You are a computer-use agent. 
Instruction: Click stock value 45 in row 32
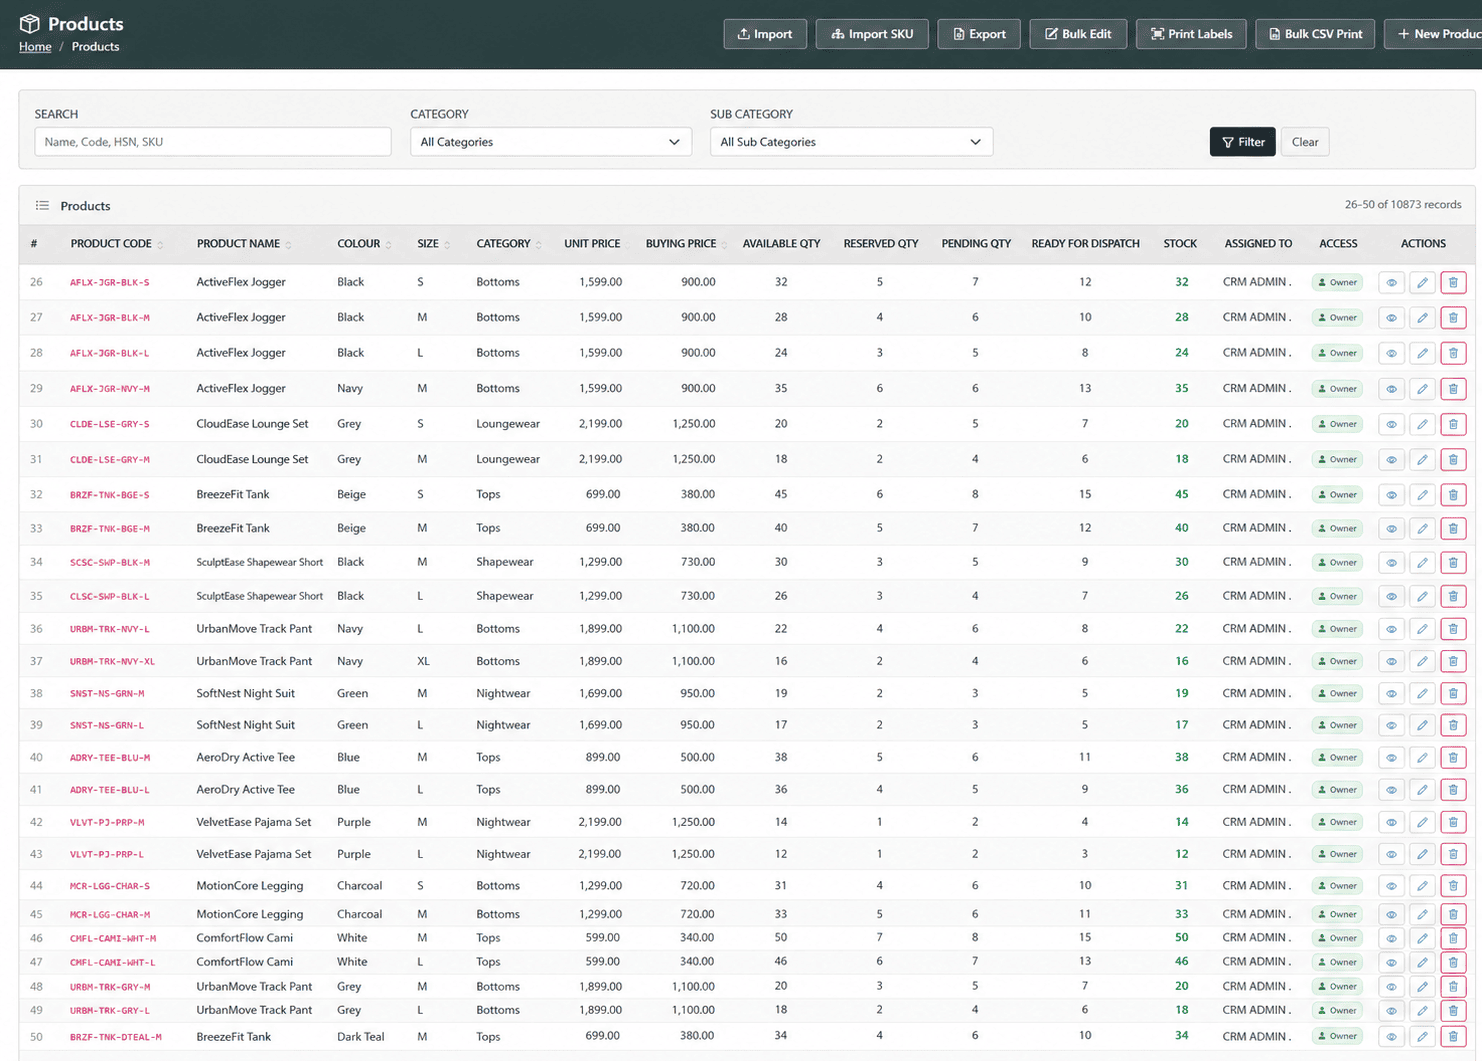[1181, 495]
